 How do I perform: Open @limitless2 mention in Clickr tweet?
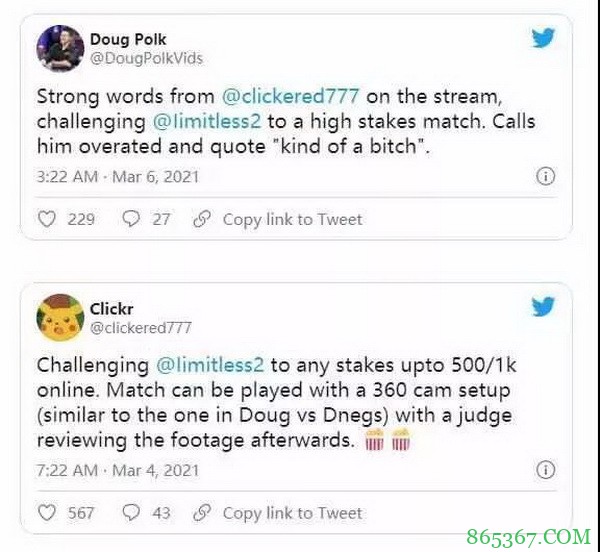[210, 365]
